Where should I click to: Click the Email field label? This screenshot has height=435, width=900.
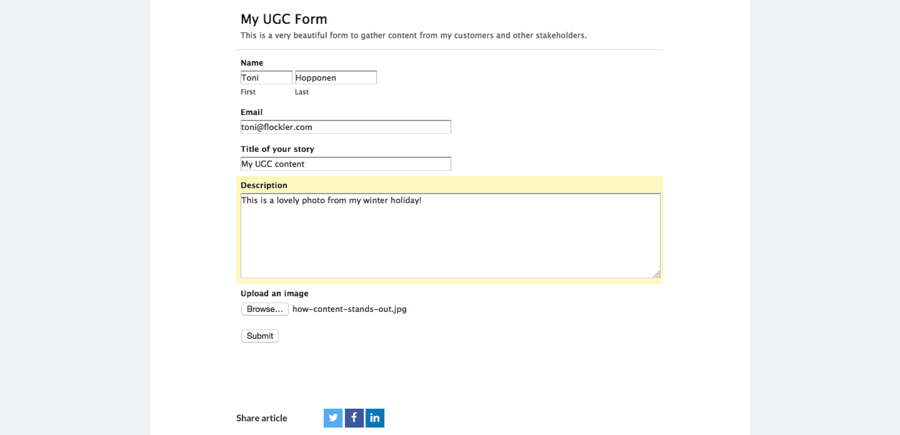click(251, 112)
